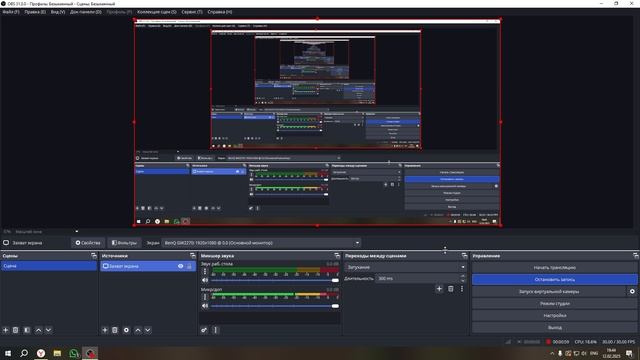Open the Tools menu
This screenshot has height=360, width=640.
tap(192, 12)
